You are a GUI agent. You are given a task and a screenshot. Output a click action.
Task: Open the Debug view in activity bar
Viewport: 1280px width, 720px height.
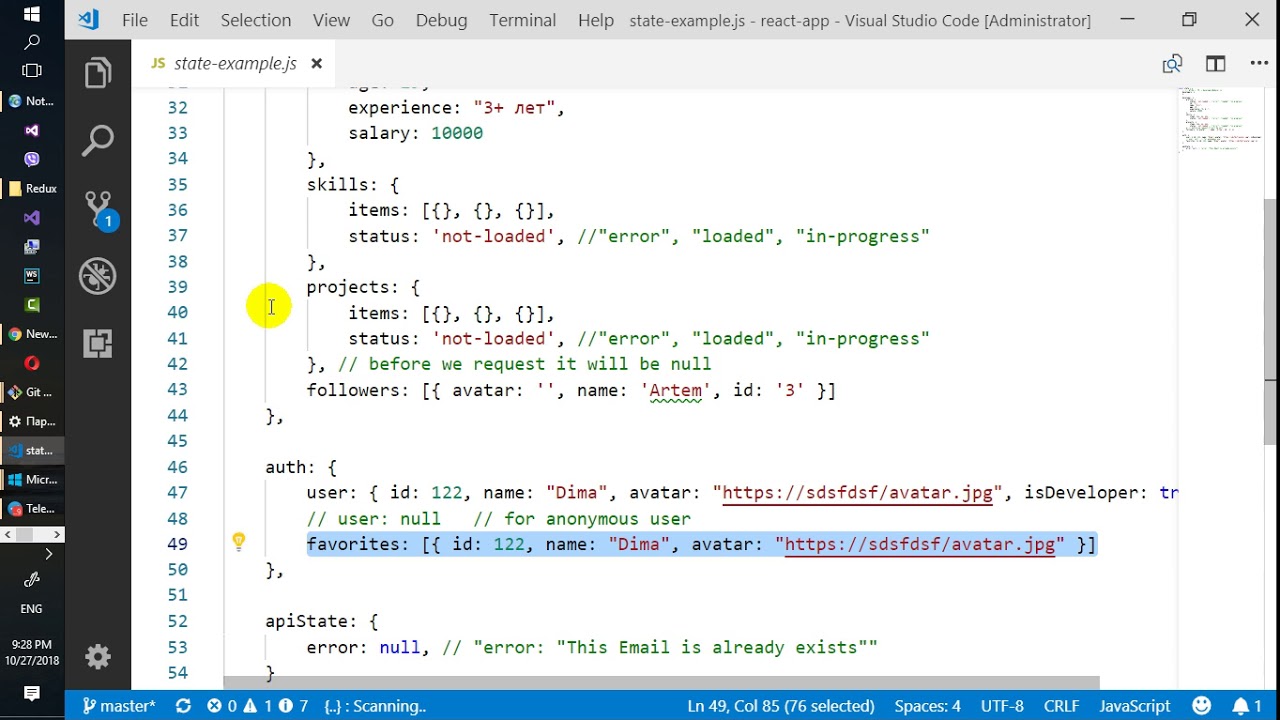click(98, 276)
